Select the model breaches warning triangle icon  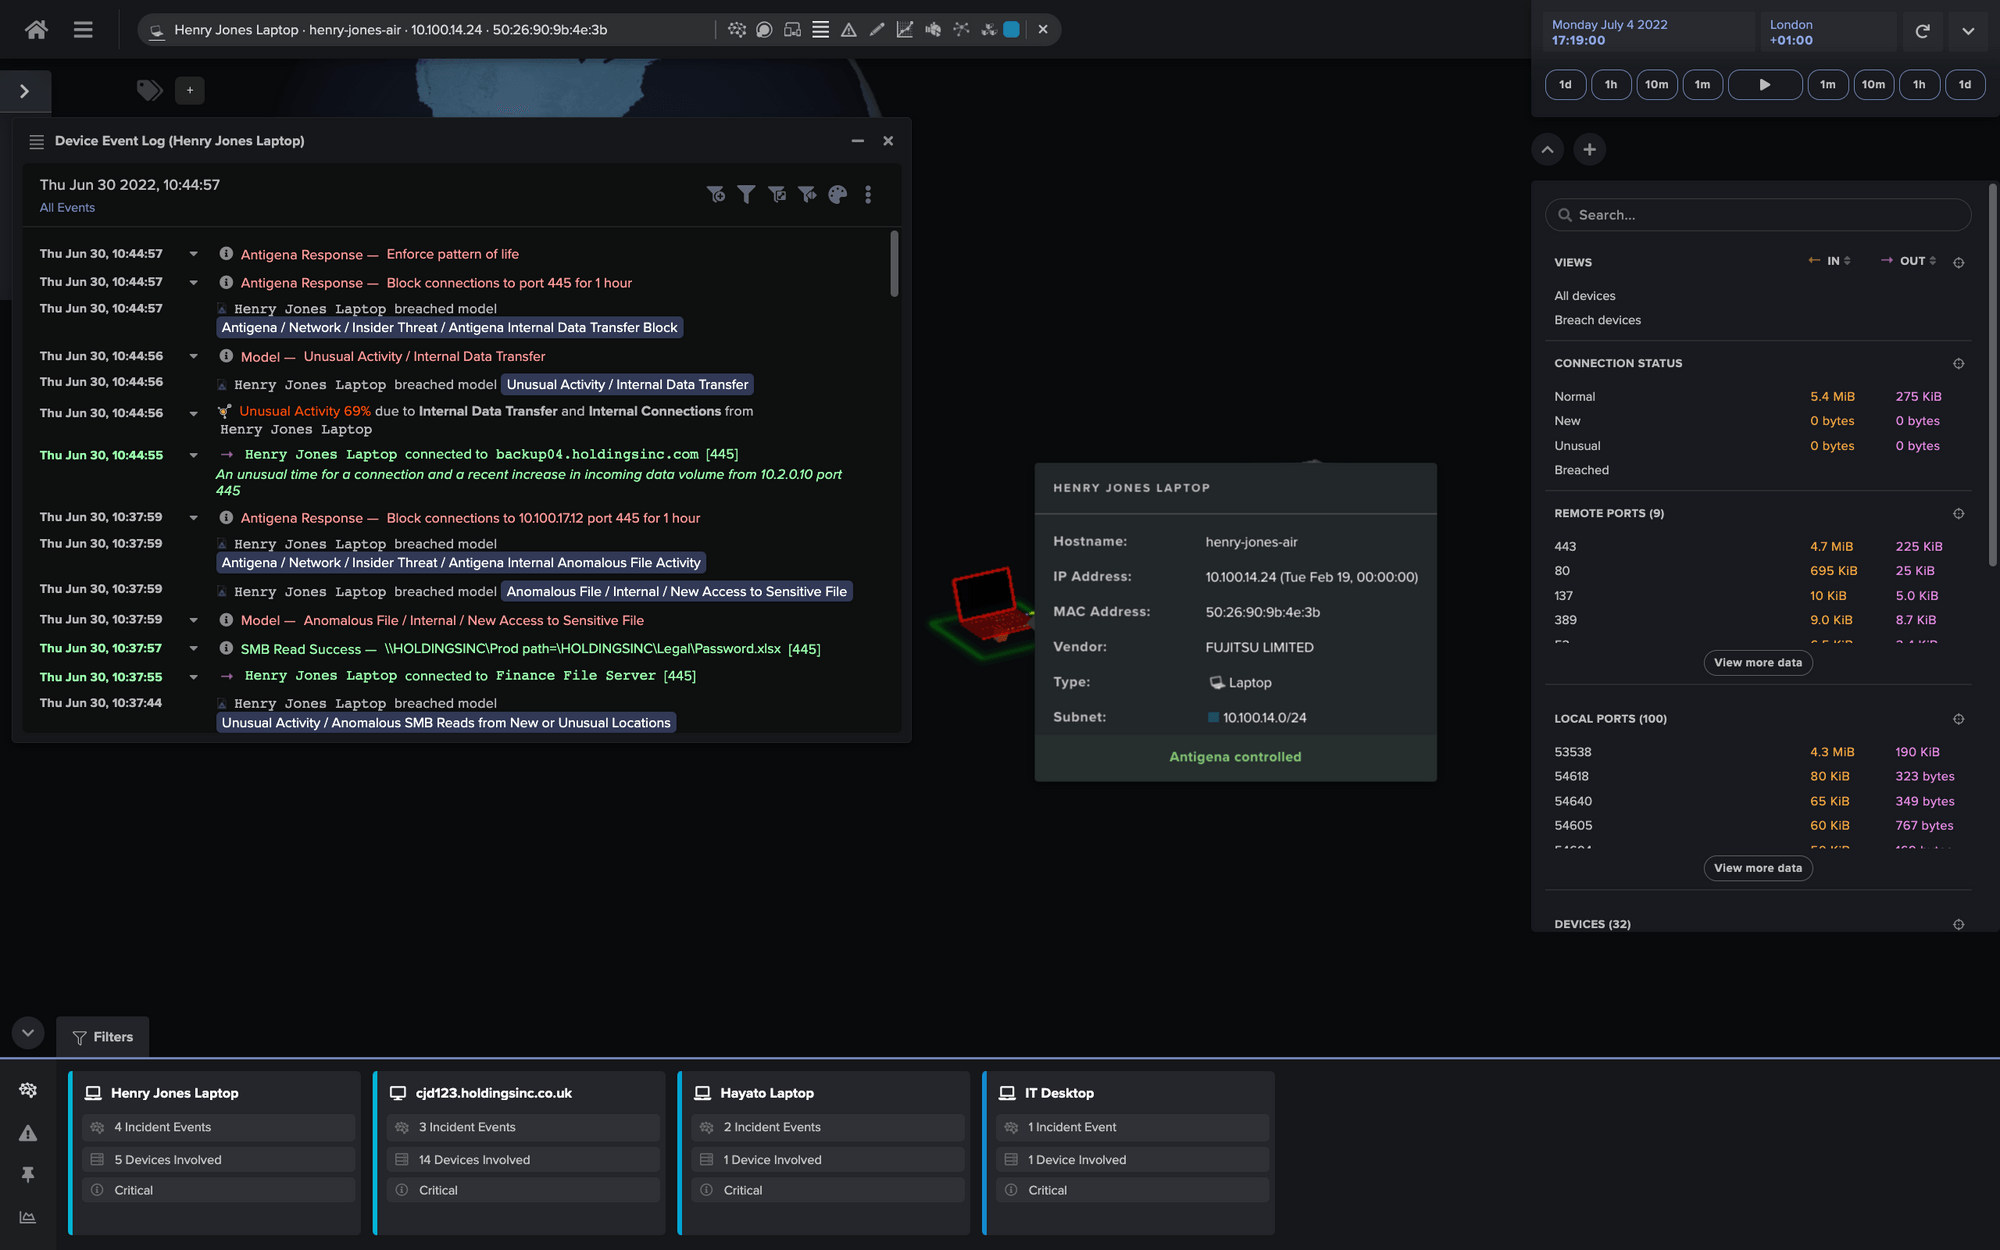tap(848, 29)
